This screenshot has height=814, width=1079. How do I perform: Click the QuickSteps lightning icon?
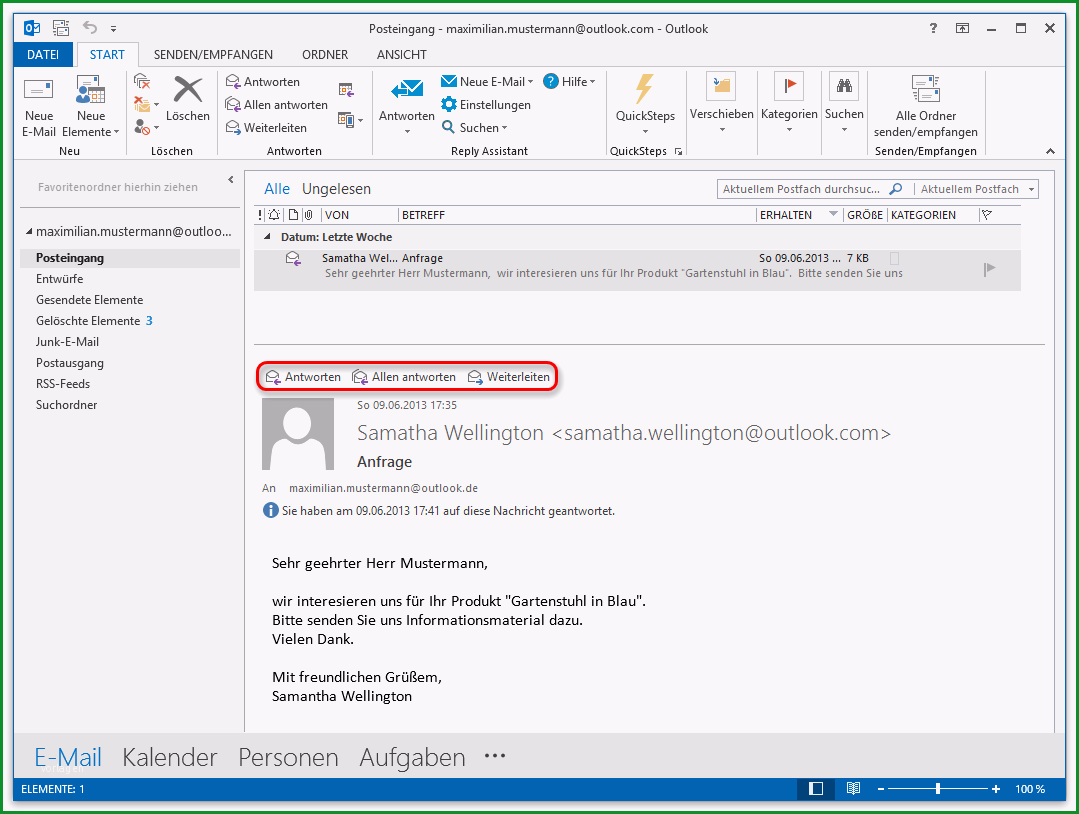645,89
